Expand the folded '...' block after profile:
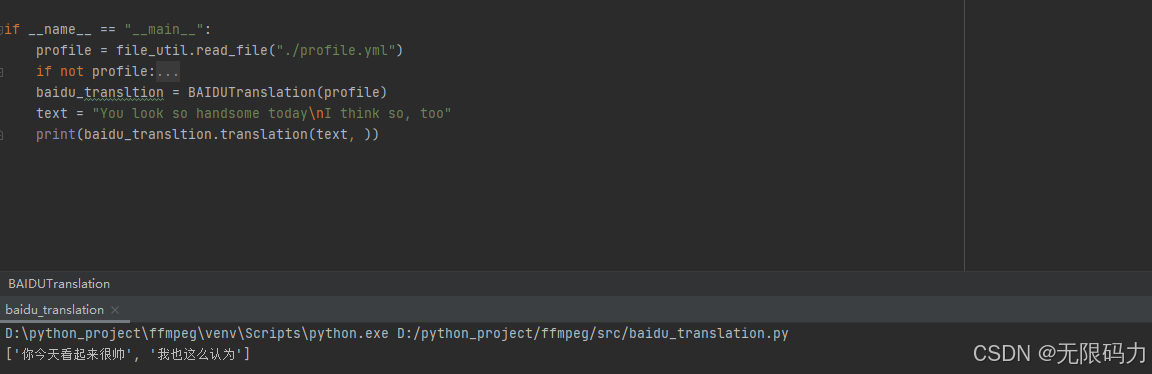 point(168,72)
